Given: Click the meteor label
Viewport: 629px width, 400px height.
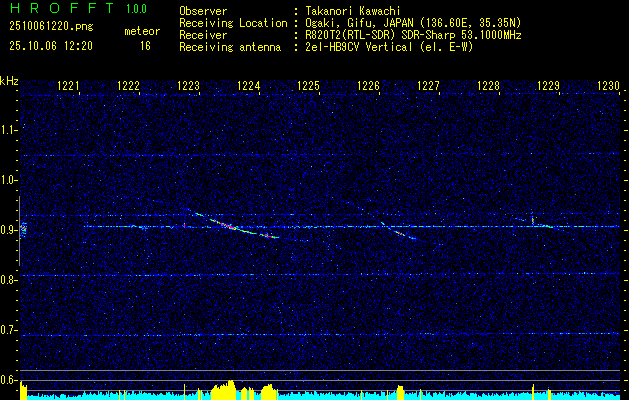Looking at the screenshot, I should click(x=142, y=31).
